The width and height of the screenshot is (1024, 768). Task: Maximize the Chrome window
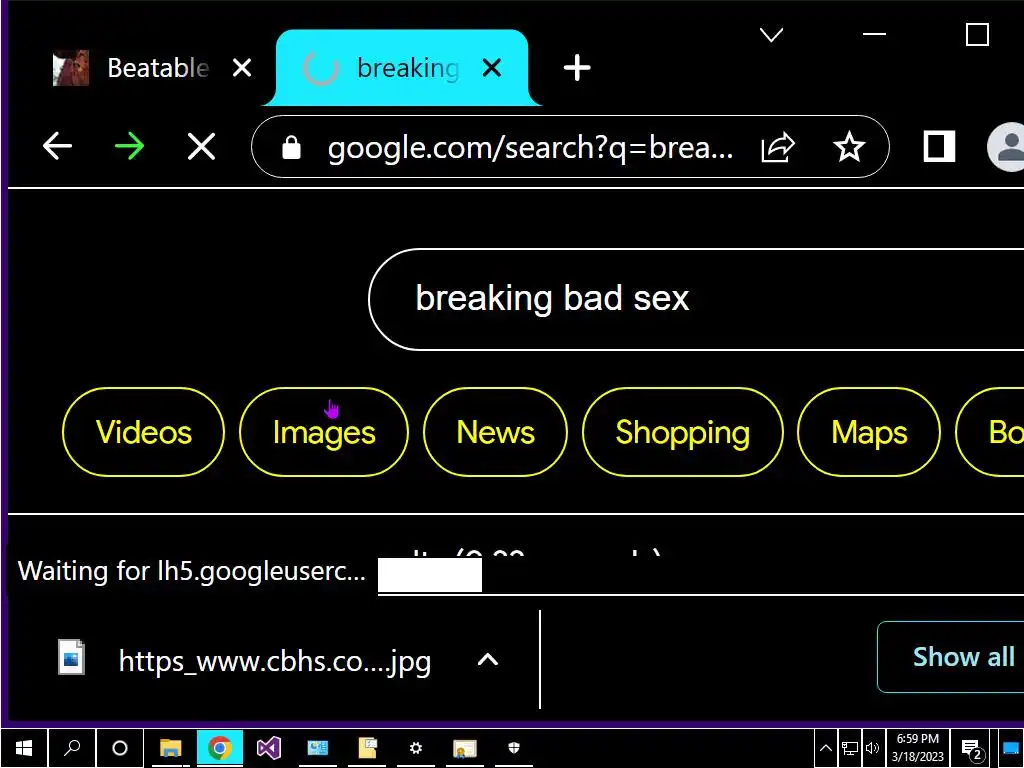(977, 35)
